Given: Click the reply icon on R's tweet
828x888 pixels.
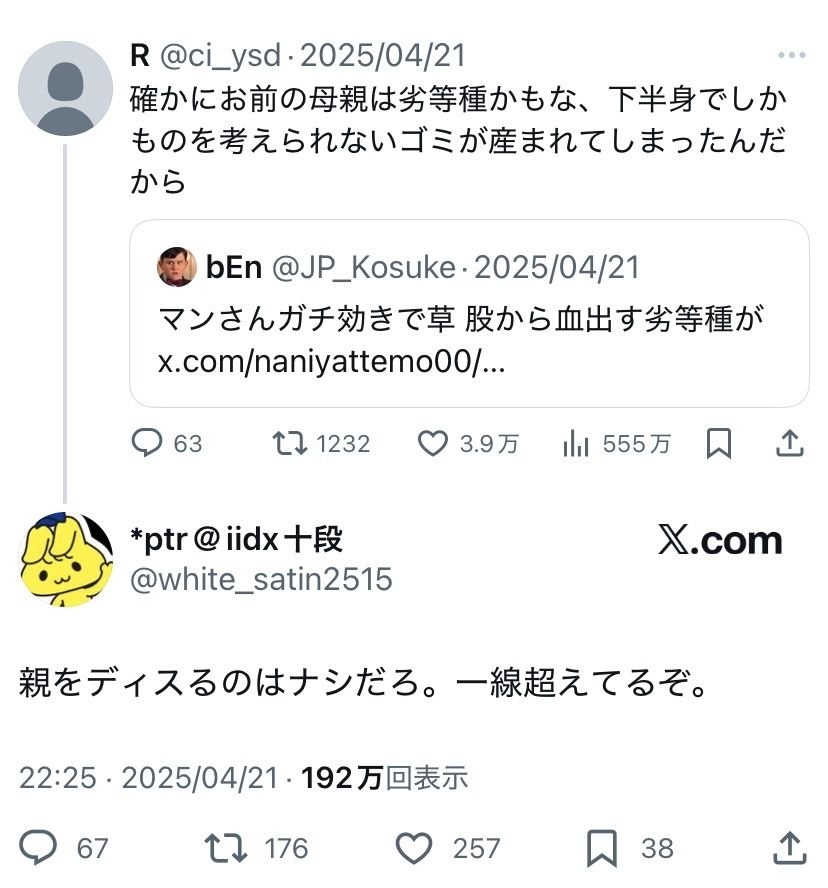Looking at the screenshot, I should (148, 443).
